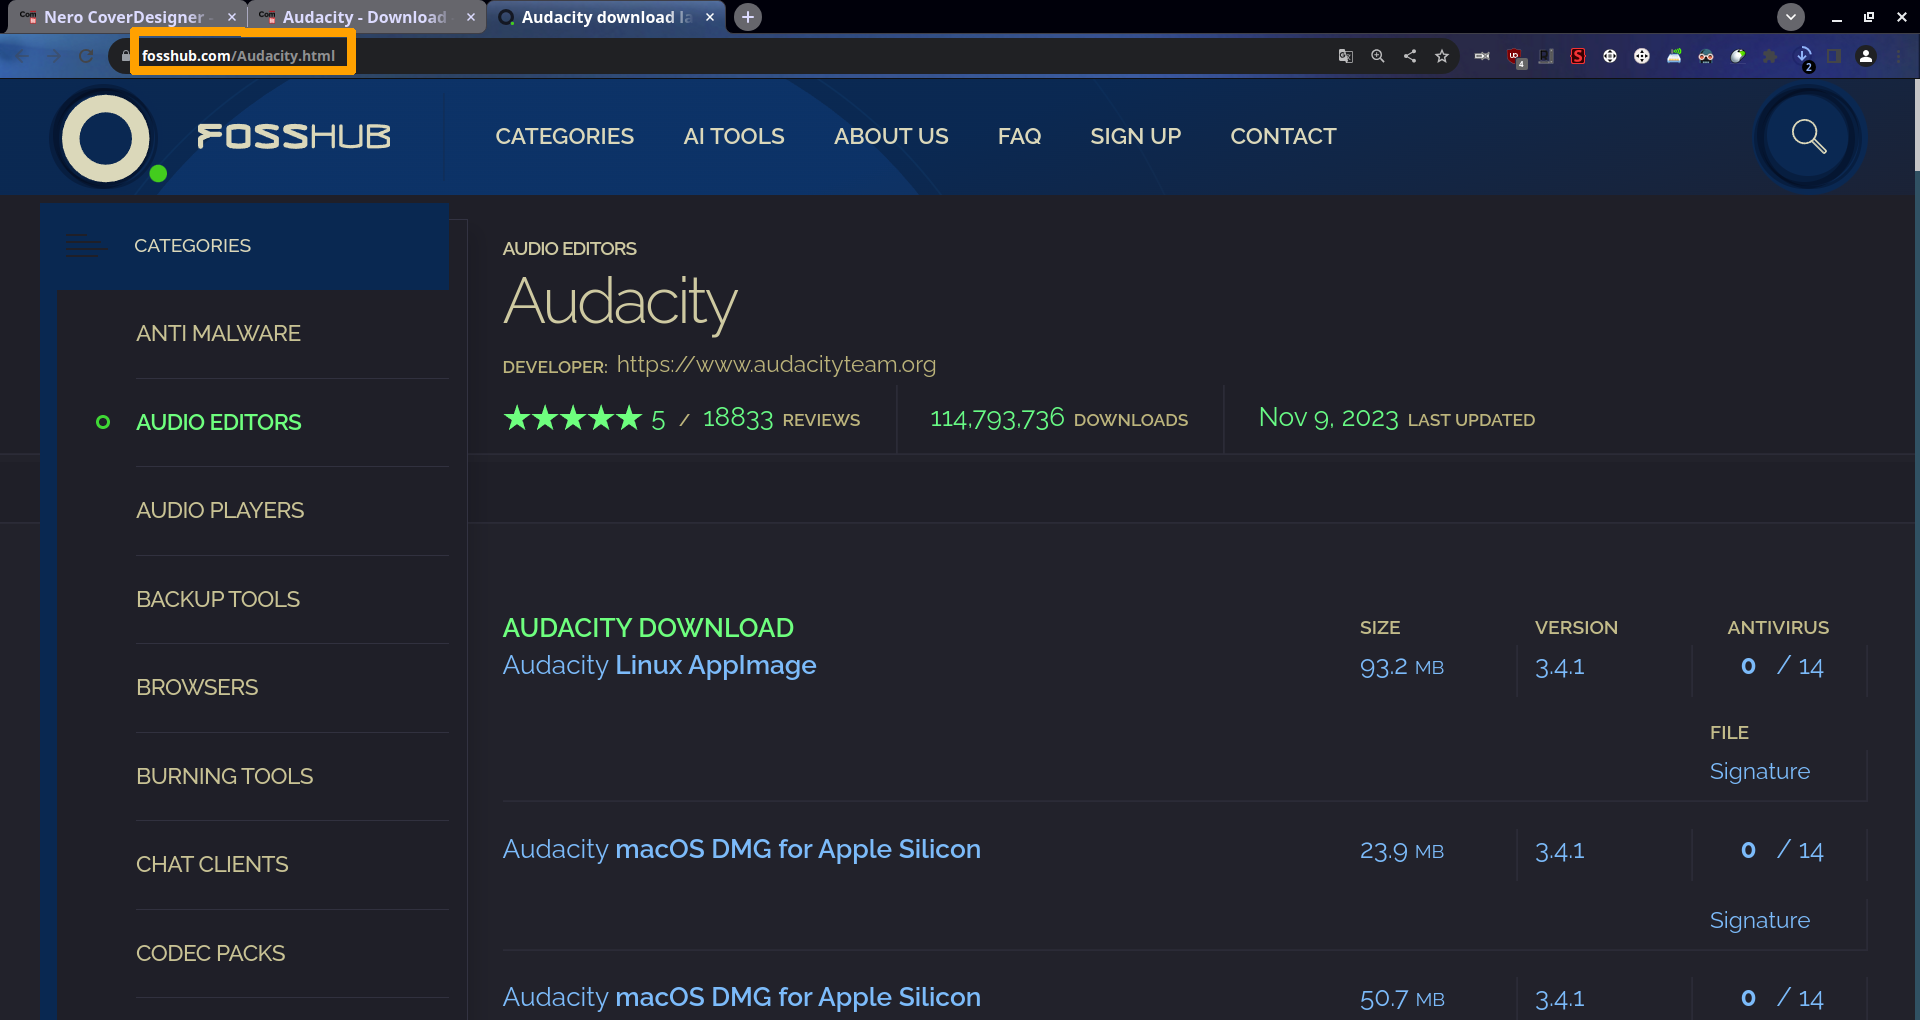Click antivirus 0/14 for Linux AppImage
Viewport: 1920px width, 1020px height.
coord(1782,667)
